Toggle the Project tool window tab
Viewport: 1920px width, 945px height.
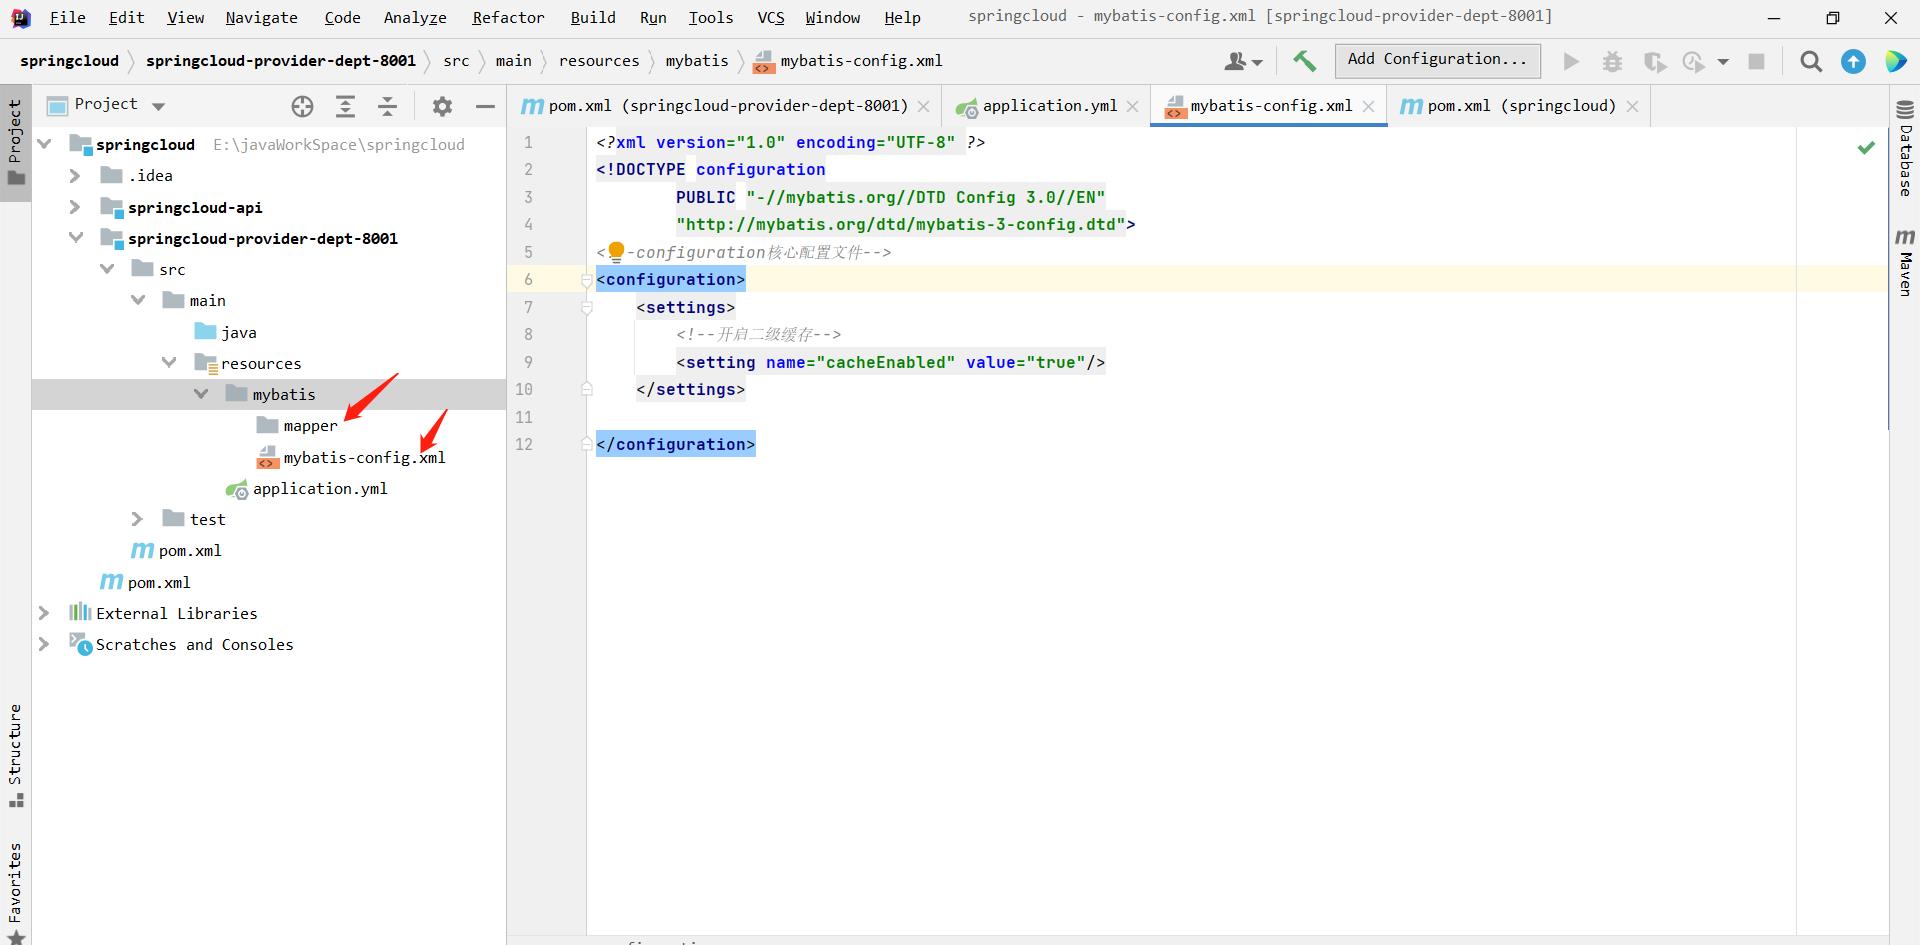point(15,143)
